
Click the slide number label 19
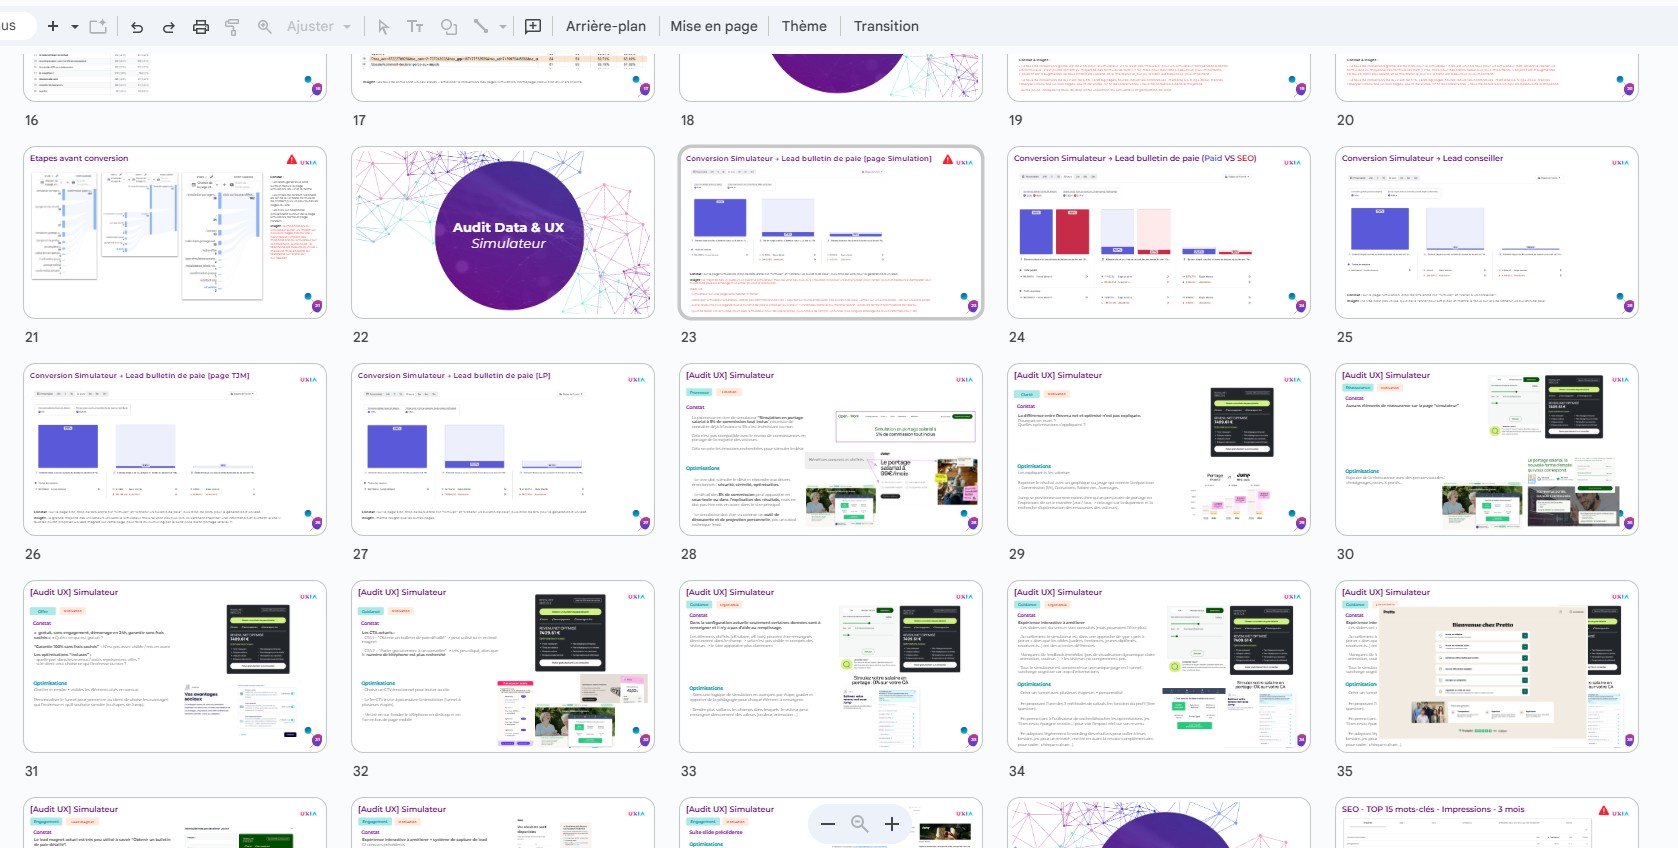pyautogui.click(x=1016, y=120)
